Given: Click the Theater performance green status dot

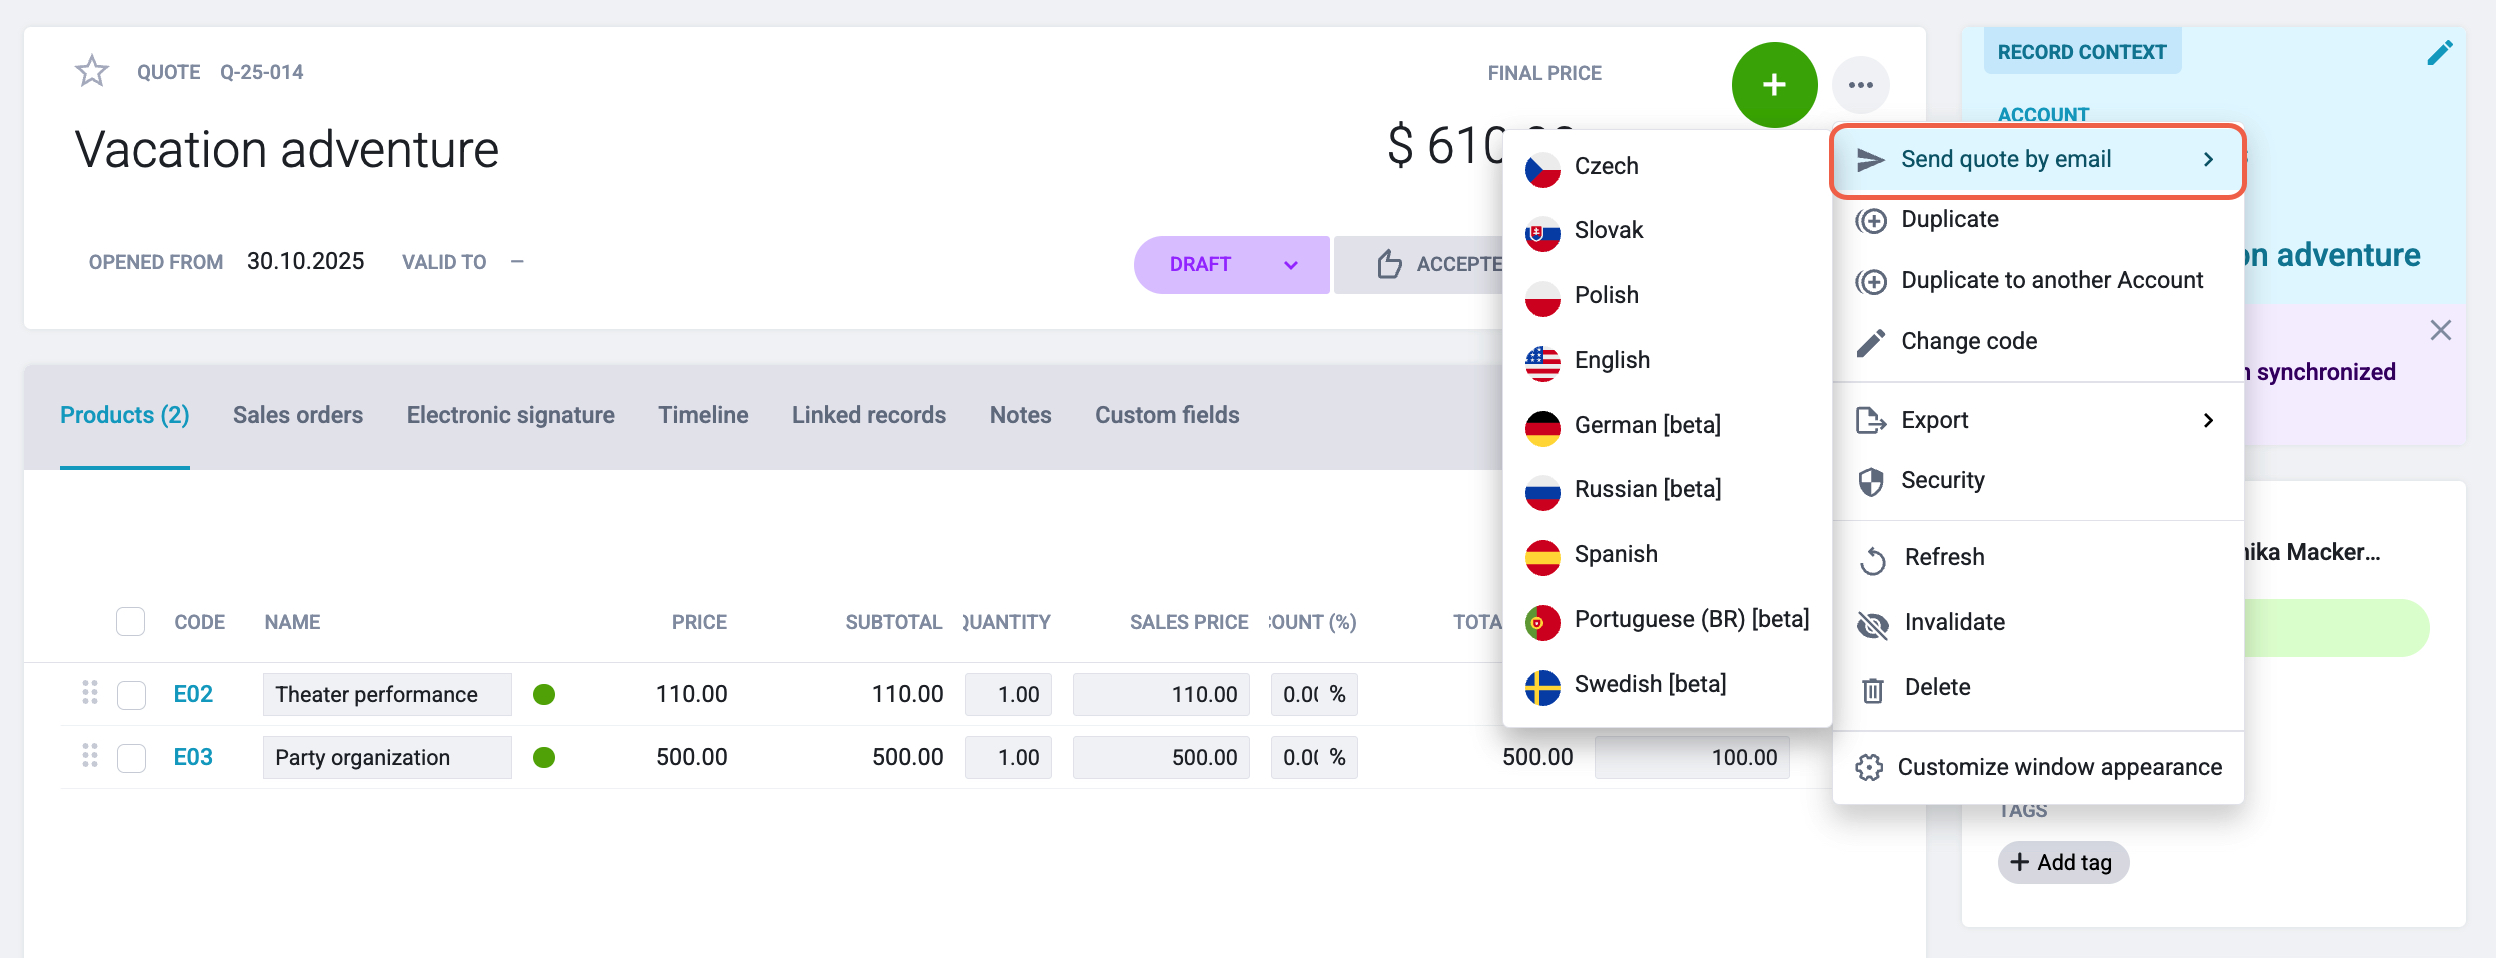Looking at the screenshot, I should pos(544,695).
